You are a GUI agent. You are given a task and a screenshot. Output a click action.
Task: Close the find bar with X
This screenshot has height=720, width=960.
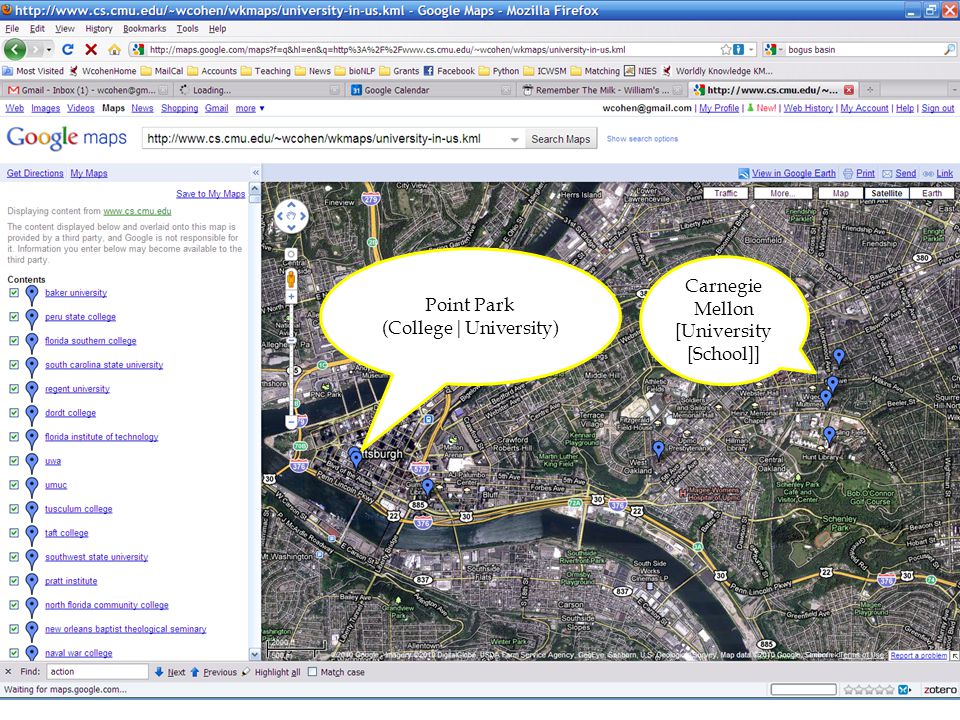click(x=9, y=672)
